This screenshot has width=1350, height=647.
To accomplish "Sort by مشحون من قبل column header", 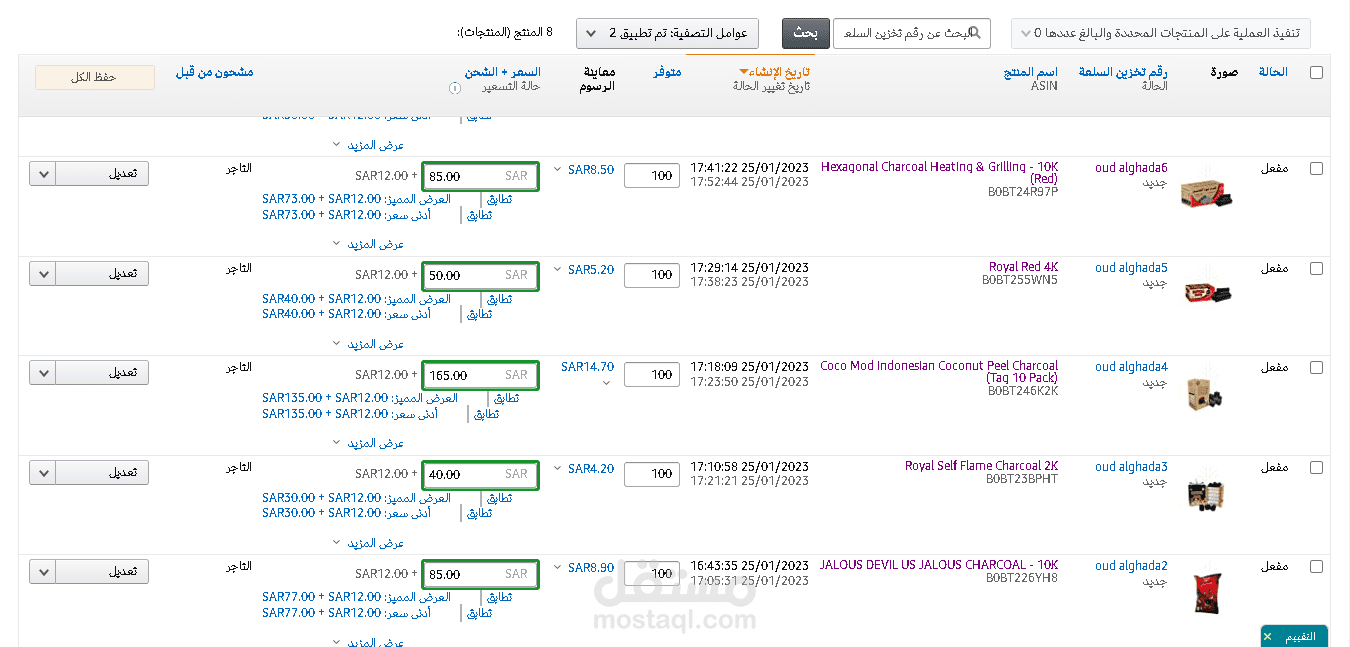I will [214, 72].
